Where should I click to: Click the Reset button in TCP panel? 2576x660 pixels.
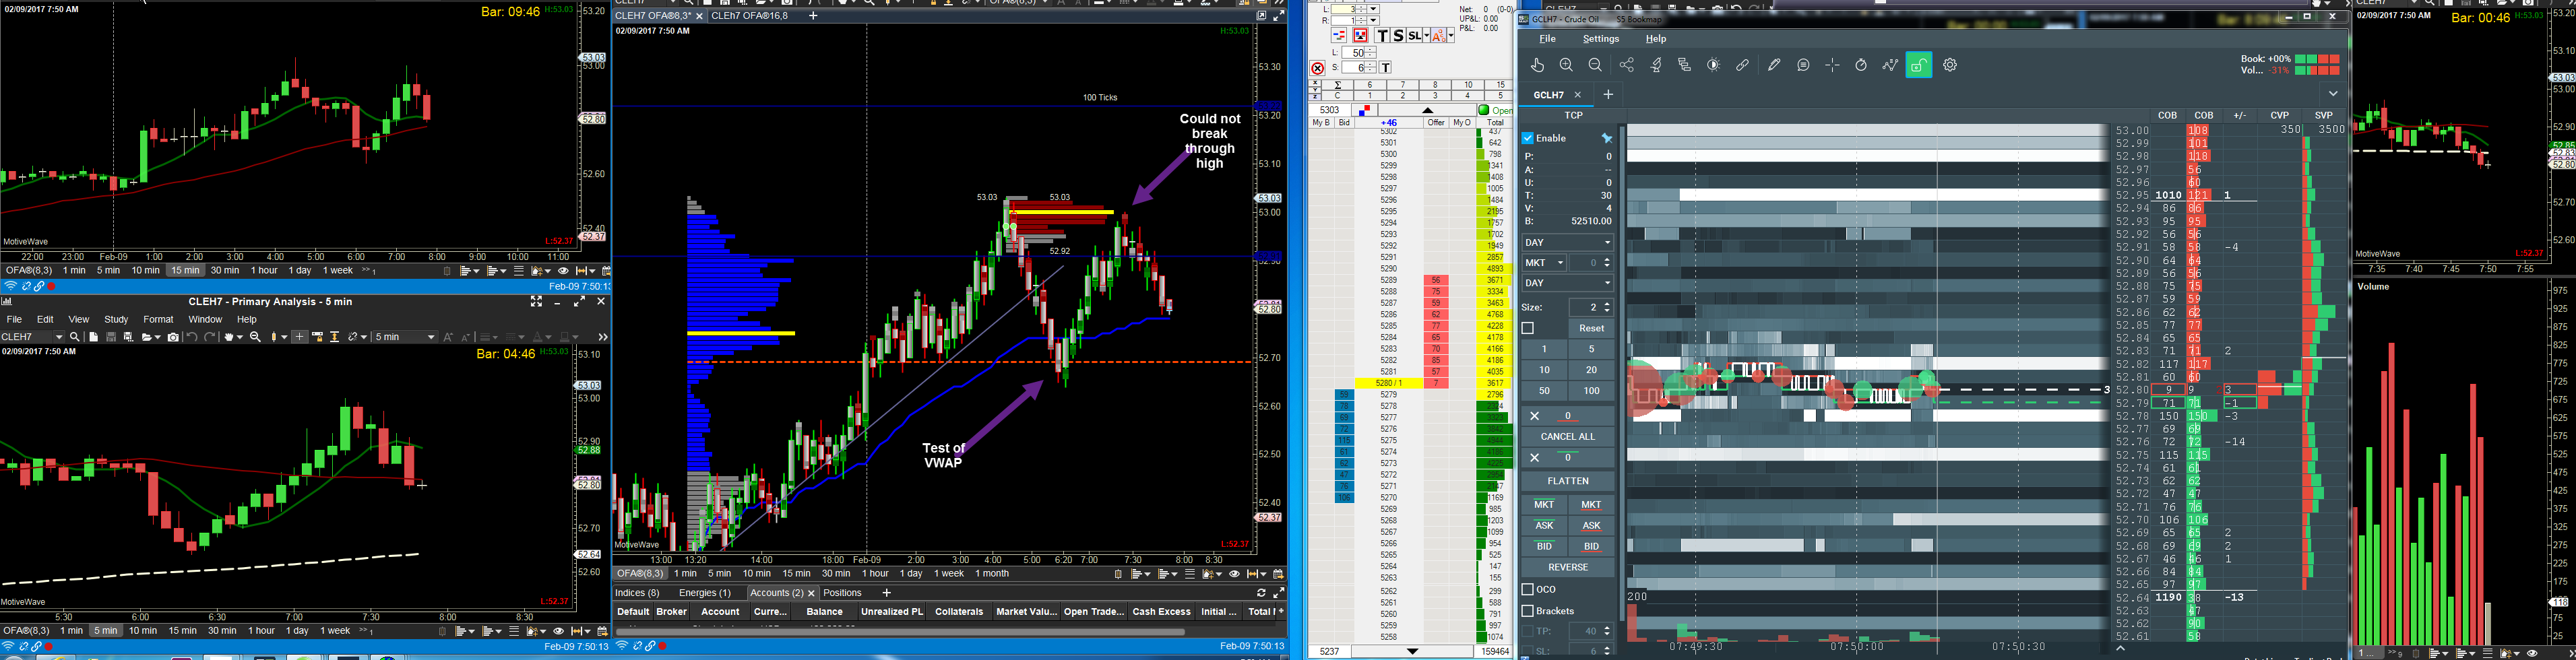point(1591,328)
